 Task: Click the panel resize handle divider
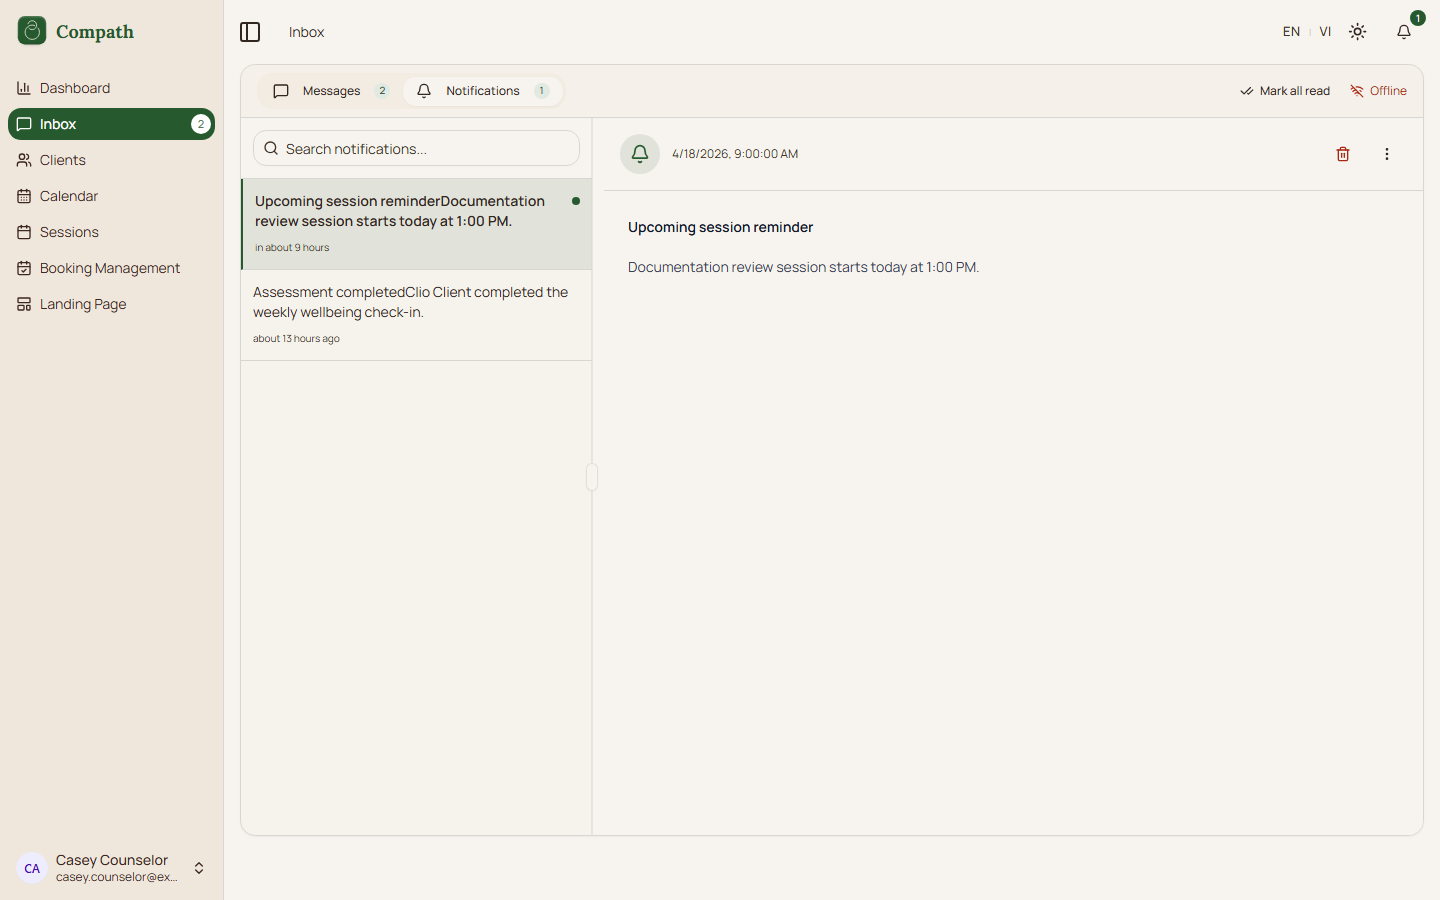pos(592,477)
